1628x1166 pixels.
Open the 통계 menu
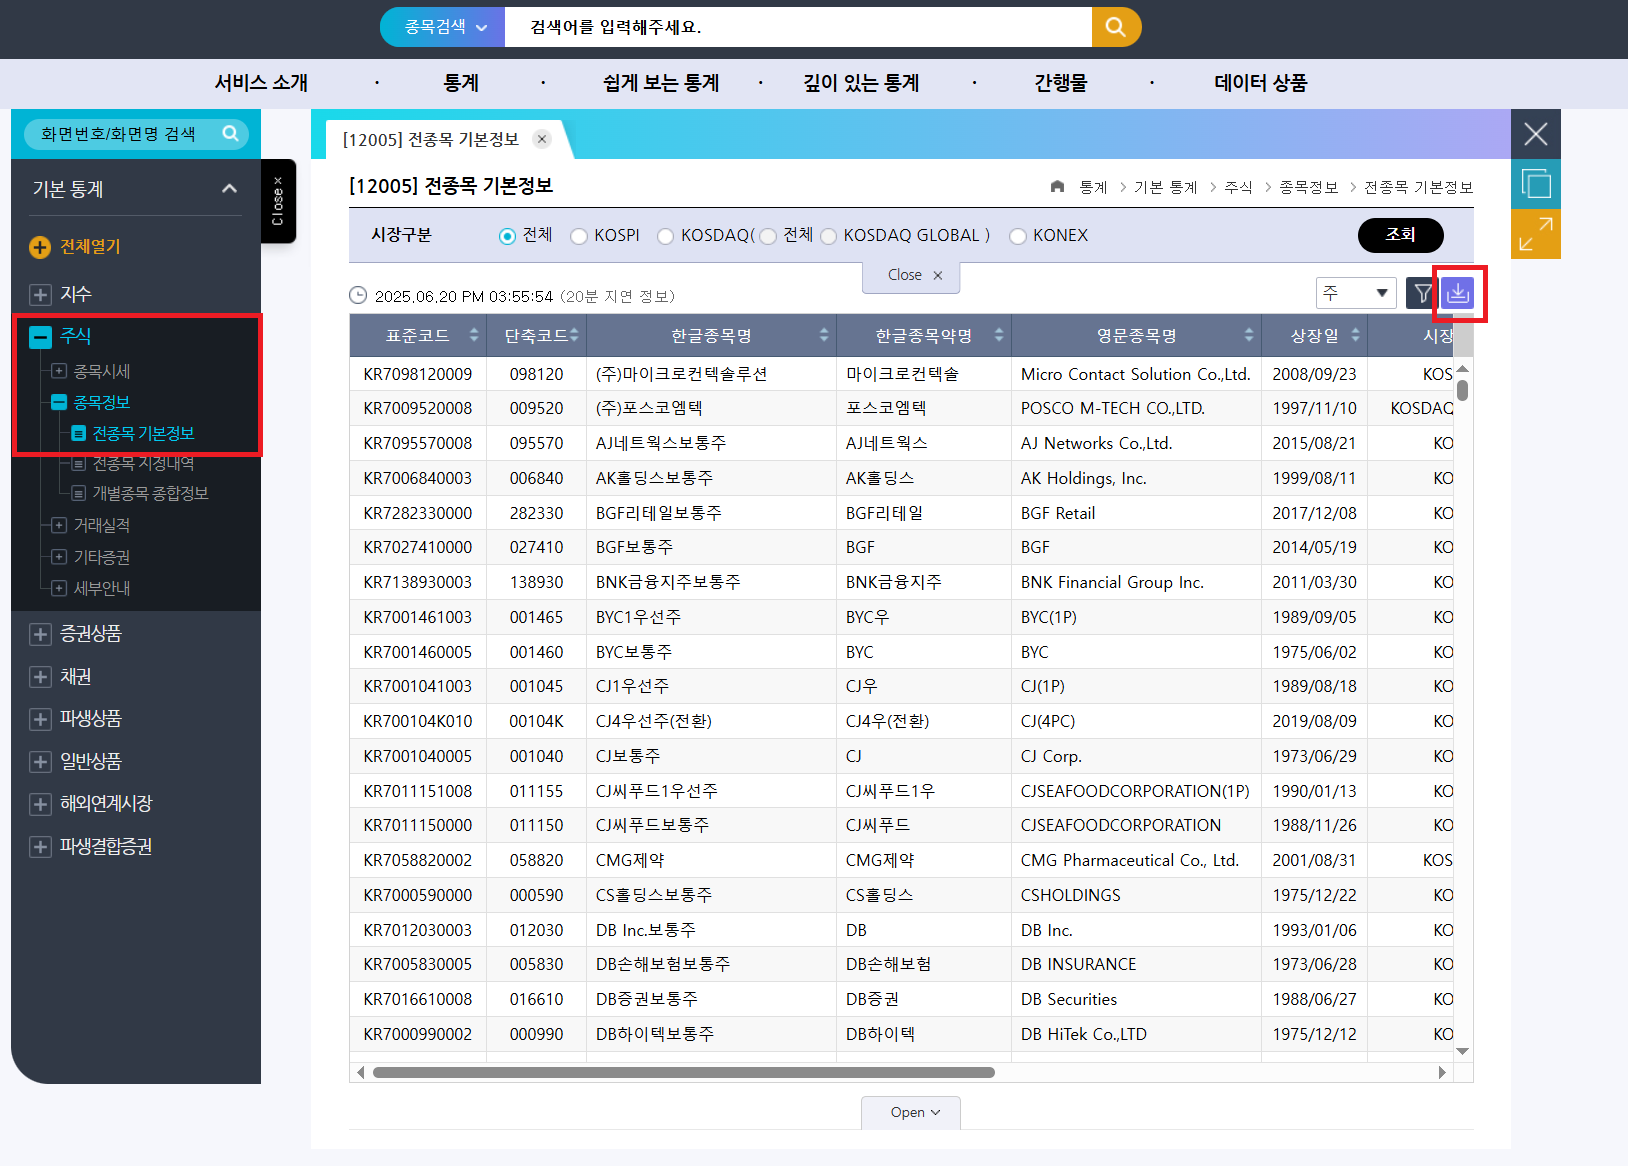(461, 83)
